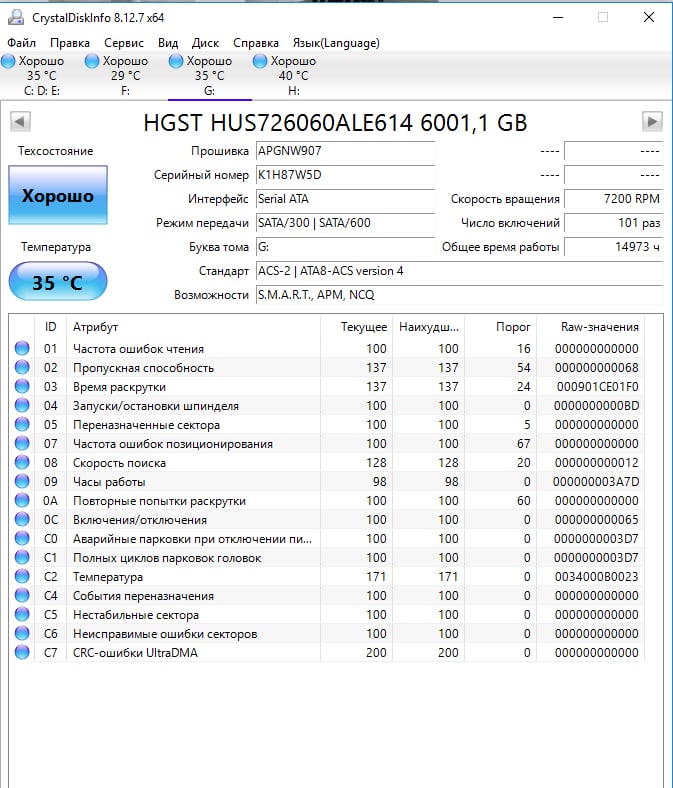Open the Файл menu
Screen dimensions: 673x788
coord(22,43)
